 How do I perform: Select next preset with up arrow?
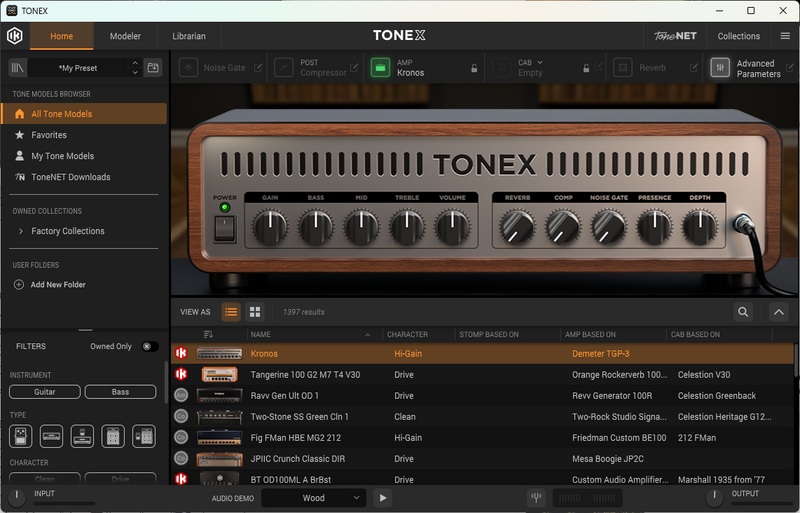click(135, 63)
